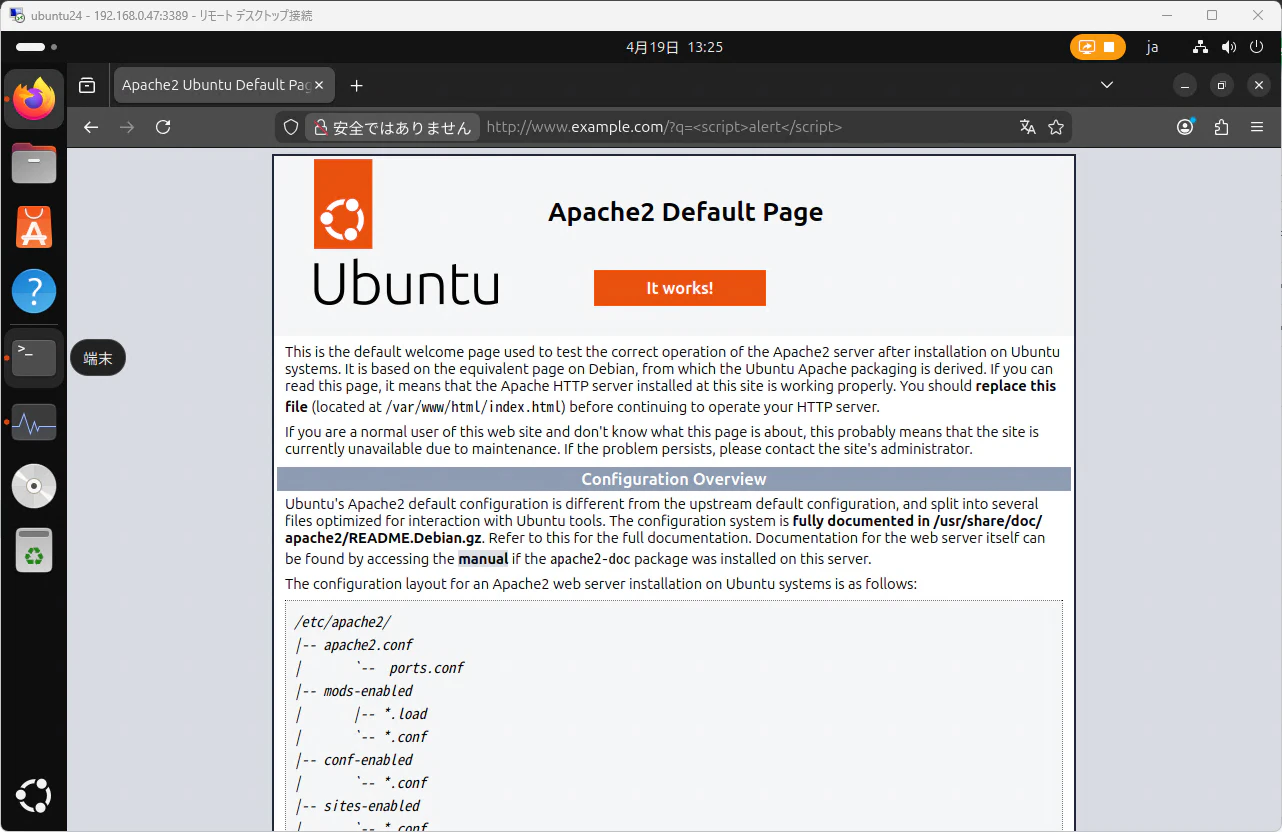Image resolution: width=1282 pixels, height=832 pixels.
Task: Bookmark this page with the star
Action: pyautogui.click(x=1056, y=127)
